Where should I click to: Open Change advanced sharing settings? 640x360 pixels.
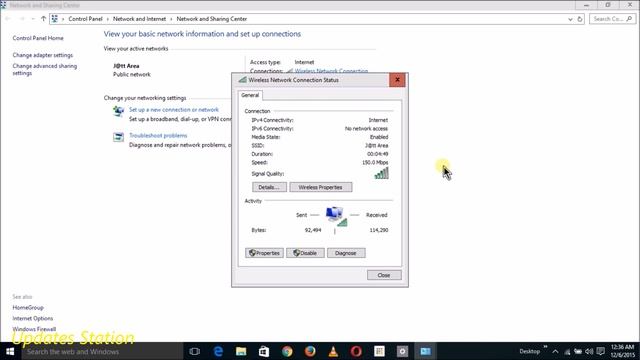click(x=44, y=69)
